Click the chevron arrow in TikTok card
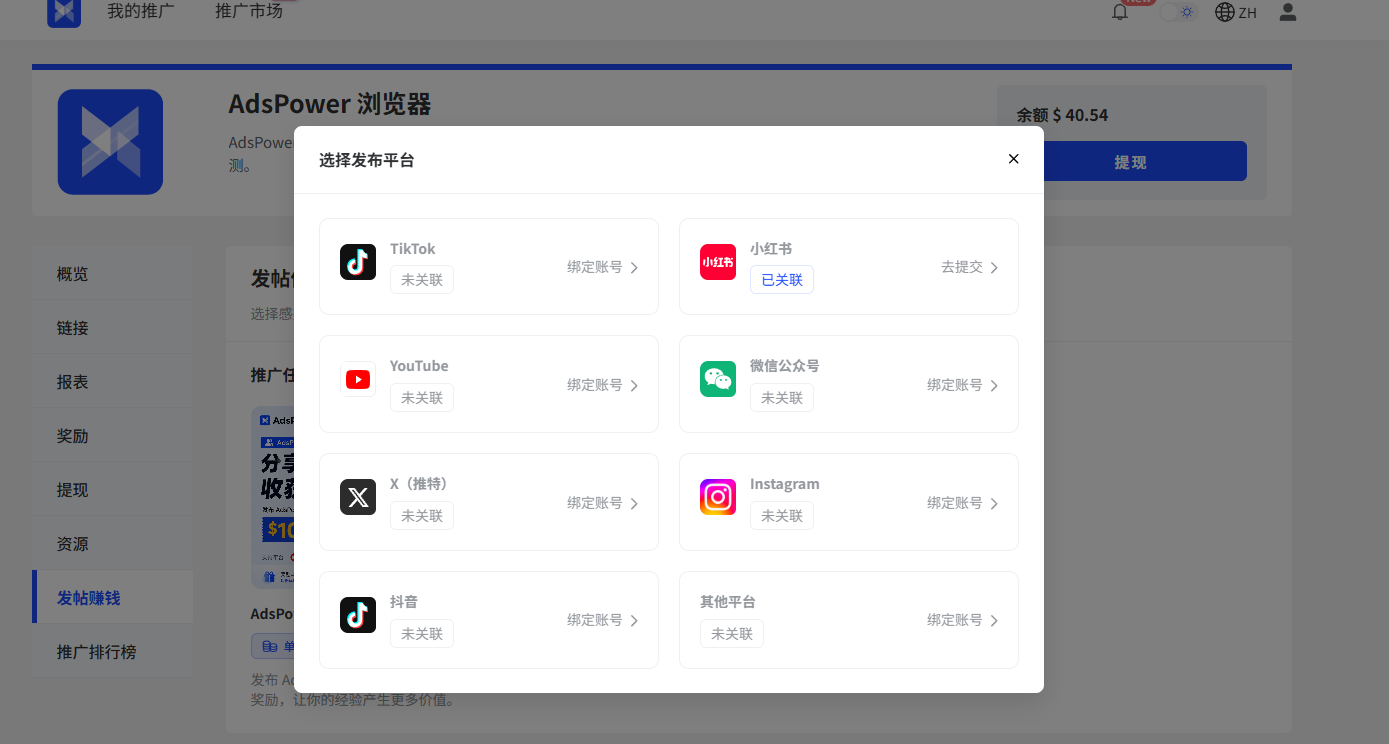The width and height of the screenshot is (1389, 744). click(x=634, y=268)
